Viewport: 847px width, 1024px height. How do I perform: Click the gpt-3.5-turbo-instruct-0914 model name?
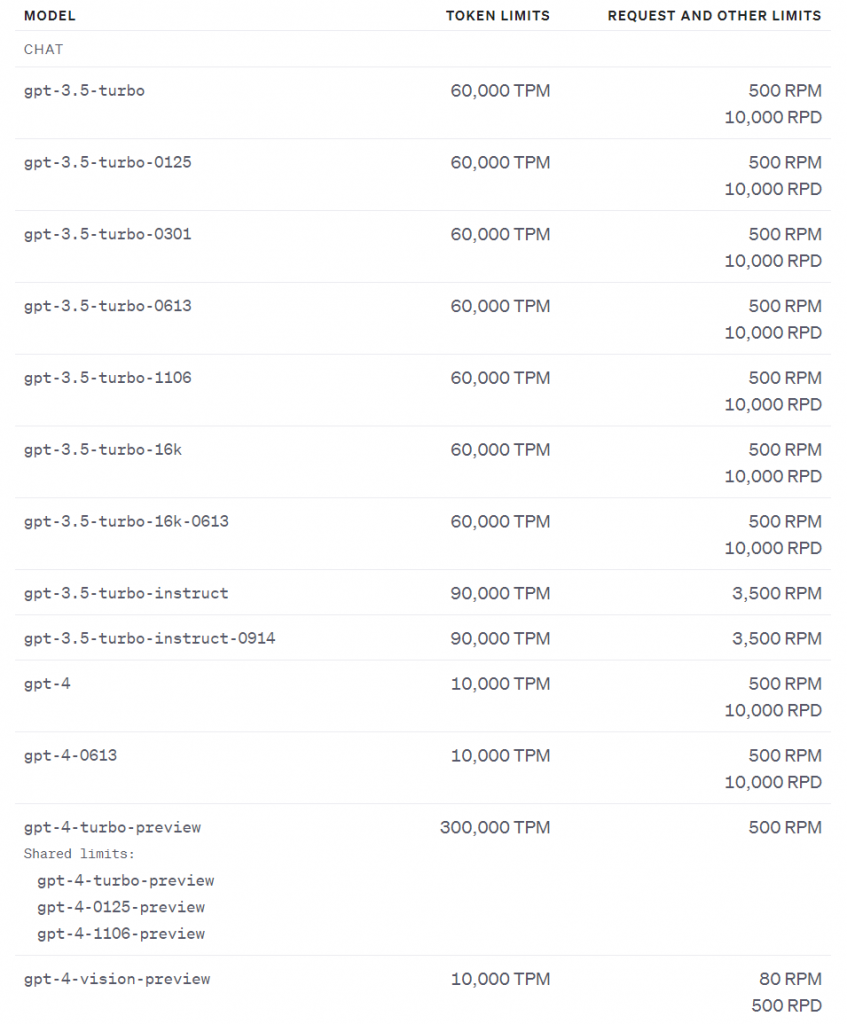pos(149,639)
